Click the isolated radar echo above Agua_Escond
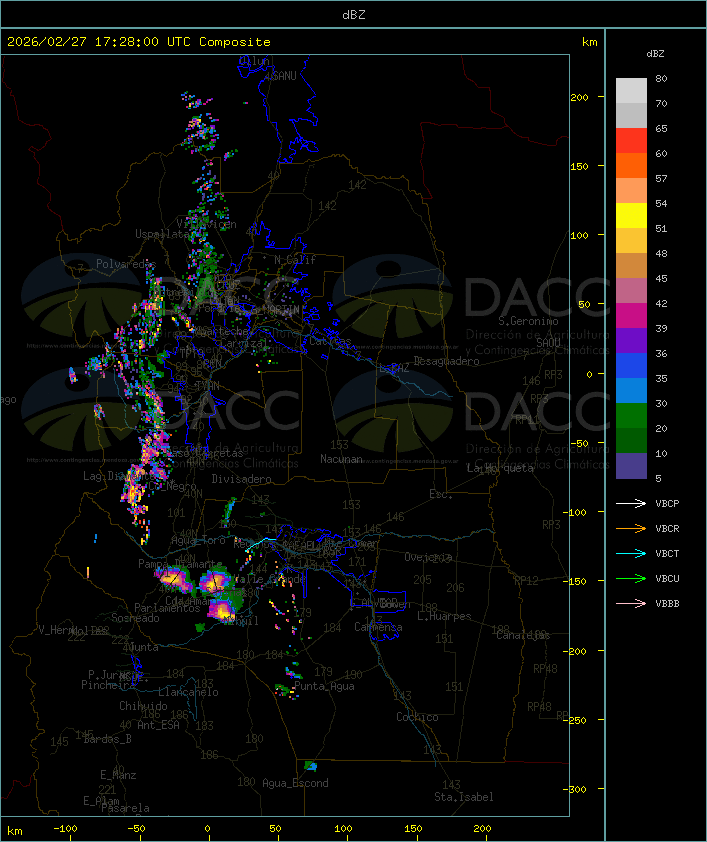 point(310,765)
